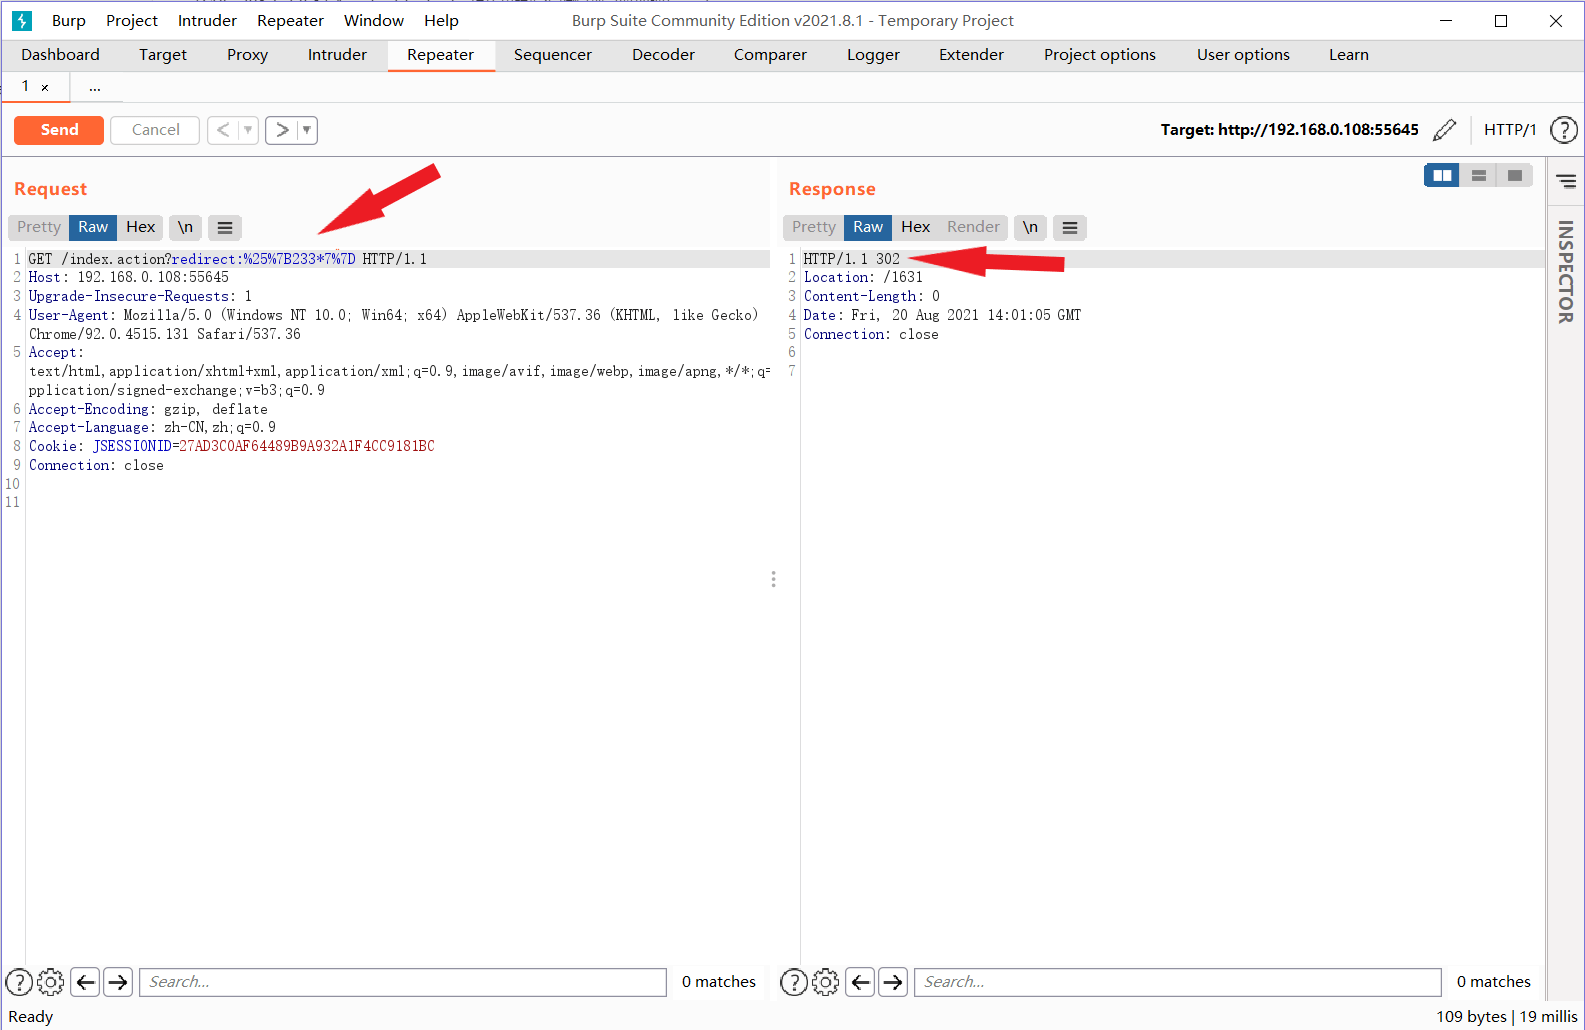This screenshot has width=1585, height=1030.
Task: Toggle \n non-printable chars in Request
Action: [185, 227]
